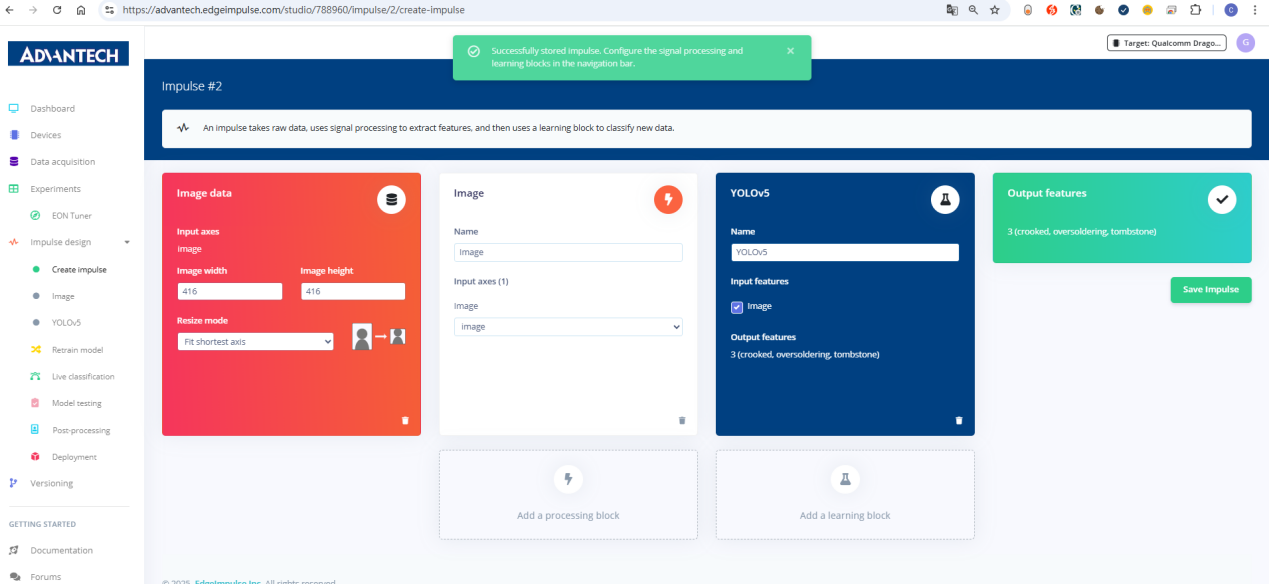This screenshot has width=1269, height=584.
Task: Open Chrome three-dot menu
Action: point(1255,9)
